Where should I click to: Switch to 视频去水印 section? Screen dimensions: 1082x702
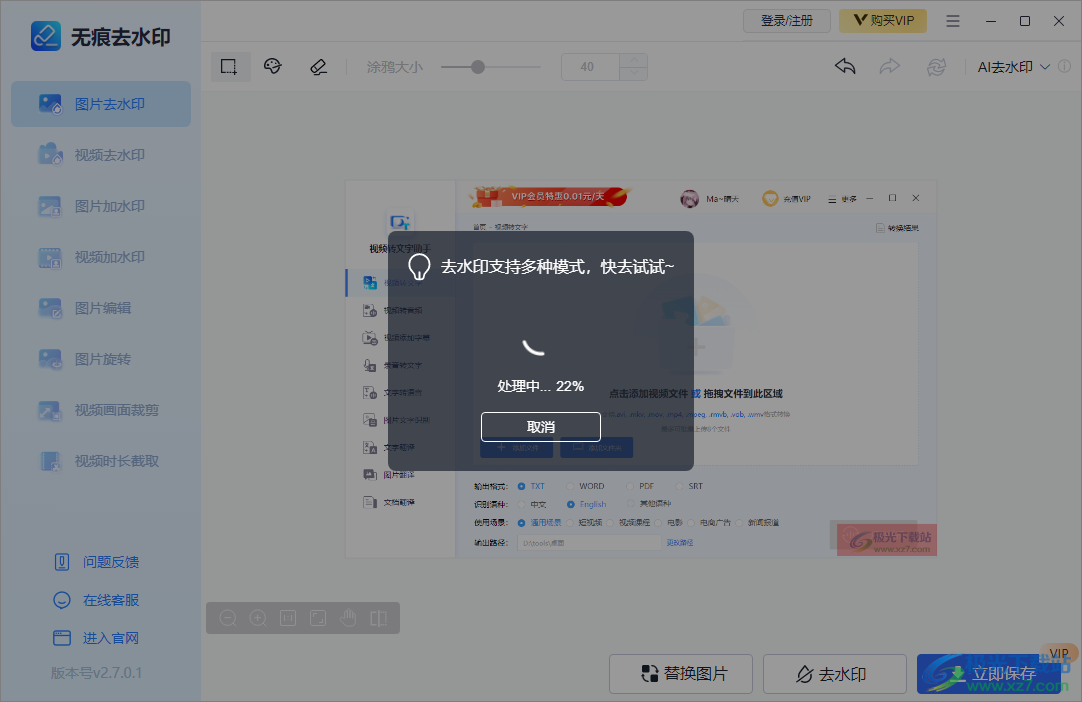(x=101, y=155)
